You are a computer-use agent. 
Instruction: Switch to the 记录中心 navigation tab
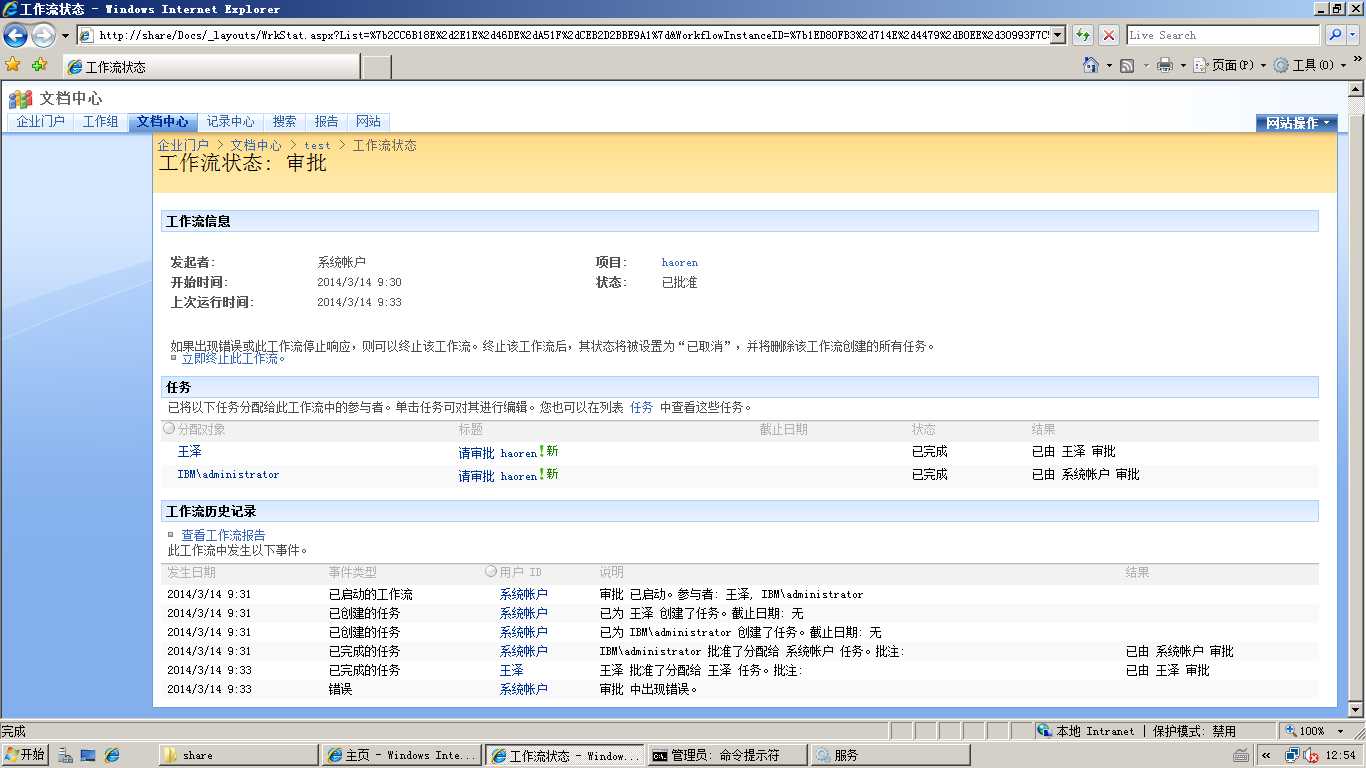pos(230,121)
